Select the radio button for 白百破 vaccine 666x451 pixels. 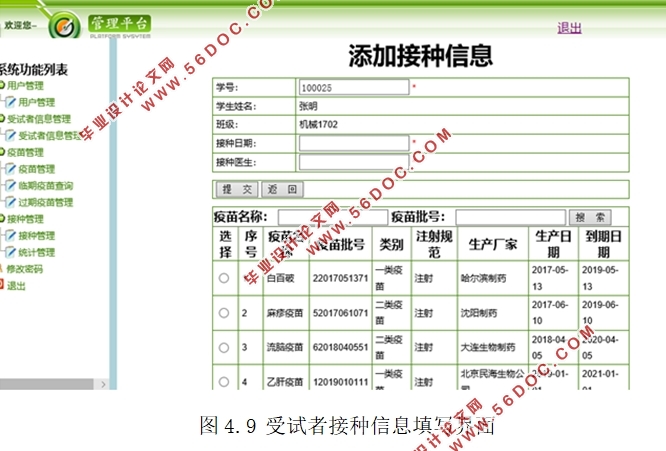224,278
